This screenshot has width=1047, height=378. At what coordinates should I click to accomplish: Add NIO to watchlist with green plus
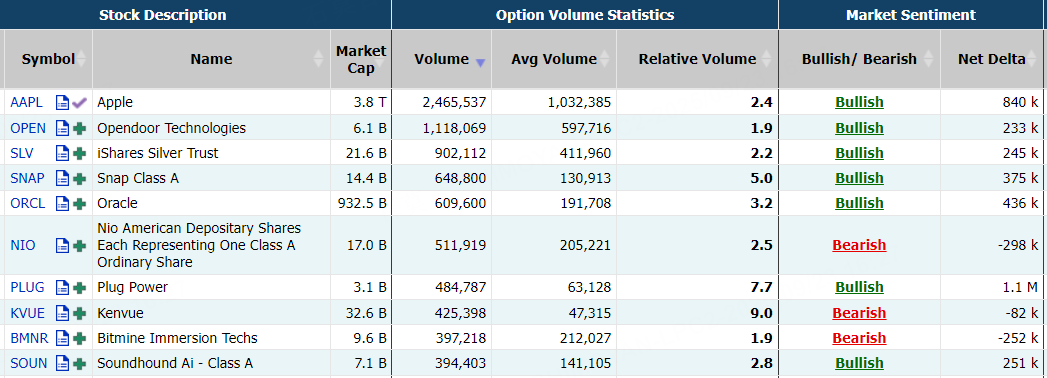tap(79, 245)
